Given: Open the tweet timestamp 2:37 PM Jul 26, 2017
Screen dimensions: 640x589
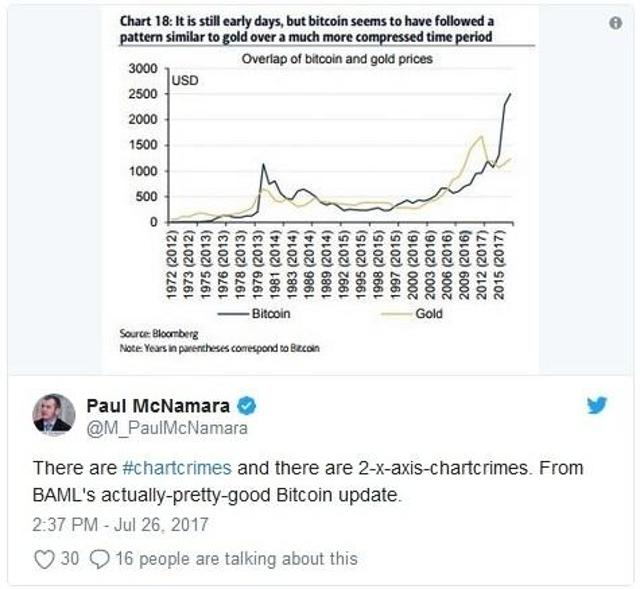Looking at the screenshot, I should pos(120,525).
